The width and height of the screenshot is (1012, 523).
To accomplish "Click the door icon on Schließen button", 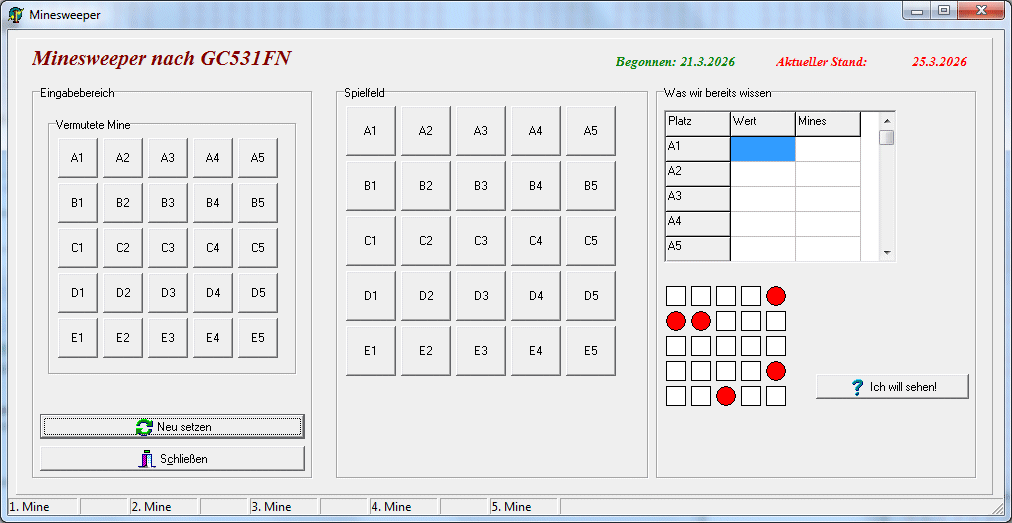I will [x=146, y=459].
